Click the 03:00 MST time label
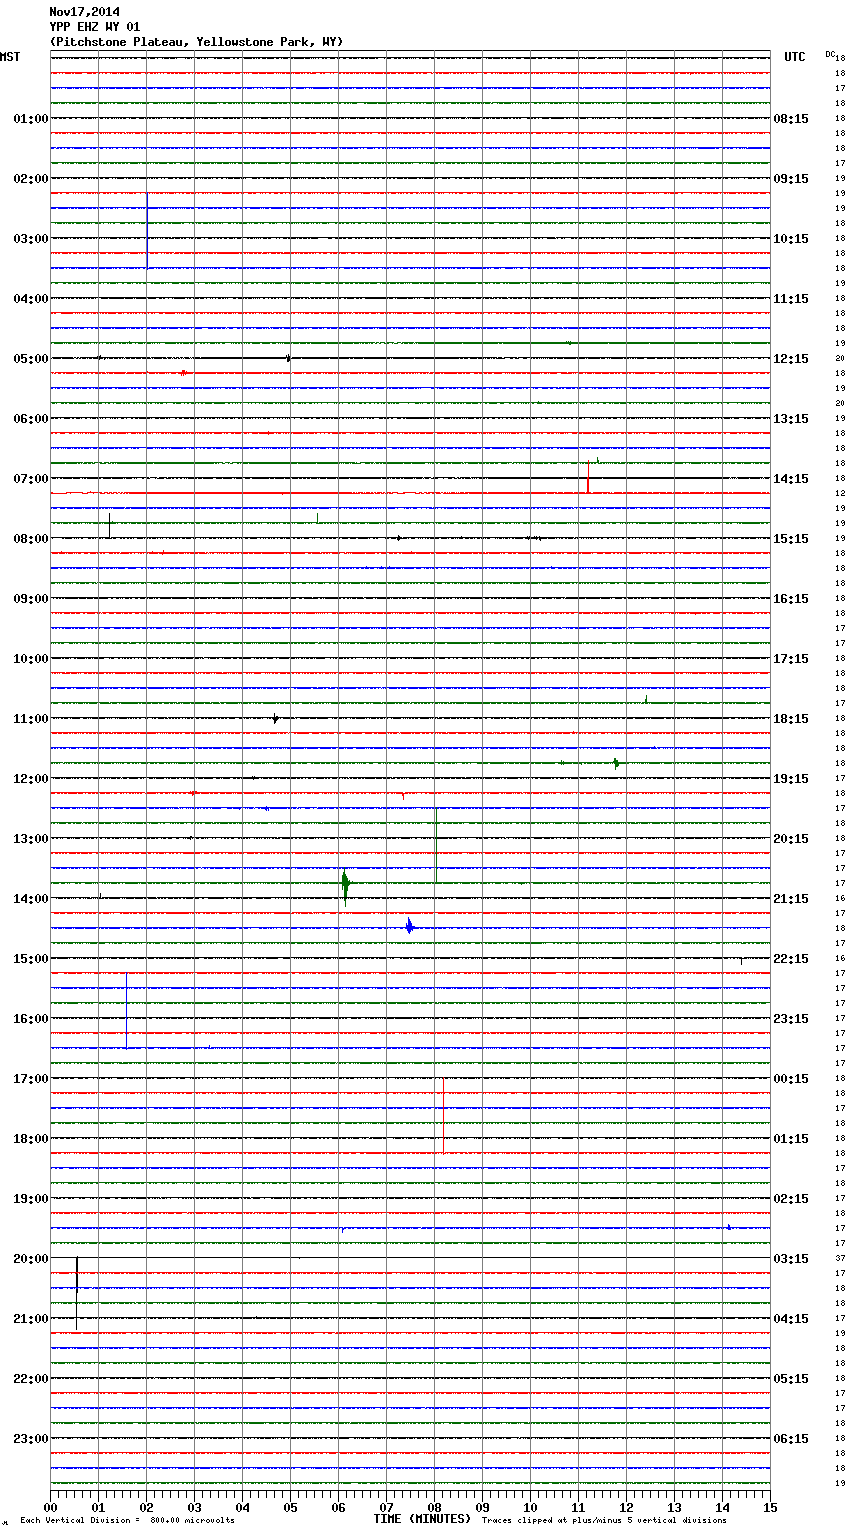The height and width of the screenshot is (1534, 850). click(30, 239)
